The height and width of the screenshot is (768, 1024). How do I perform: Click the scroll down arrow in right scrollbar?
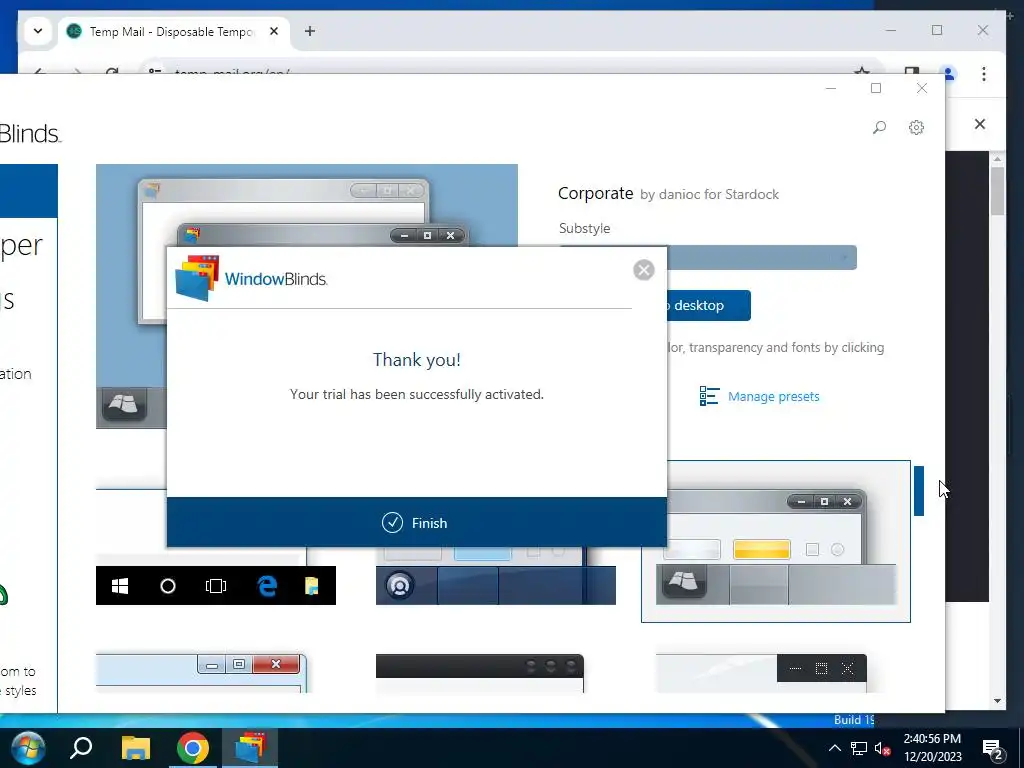pos(997,701)
